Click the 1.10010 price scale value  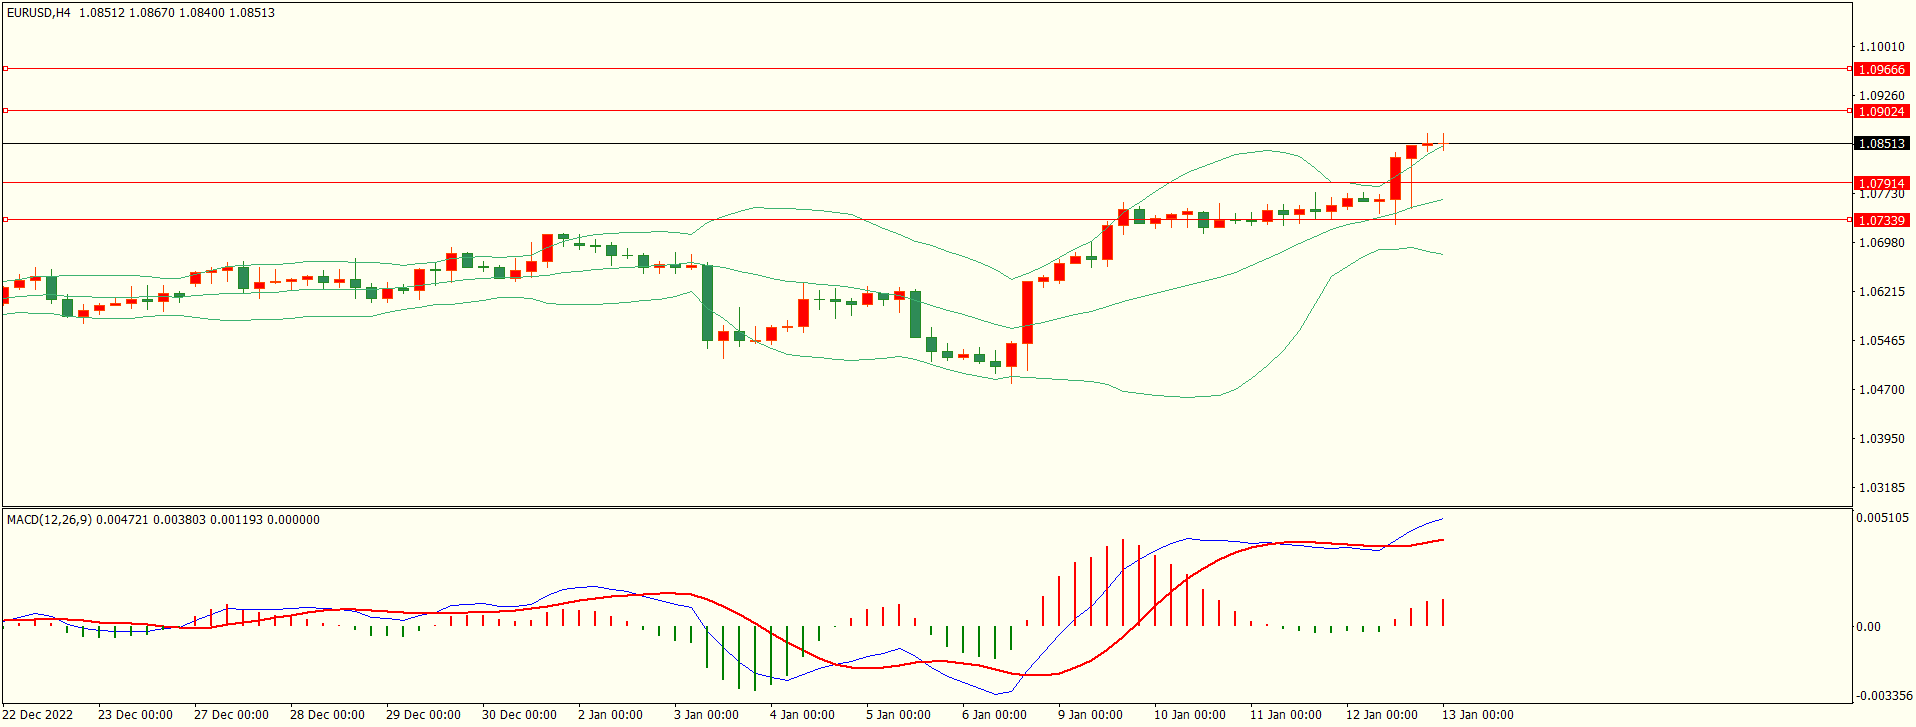tap(1881, 47)
